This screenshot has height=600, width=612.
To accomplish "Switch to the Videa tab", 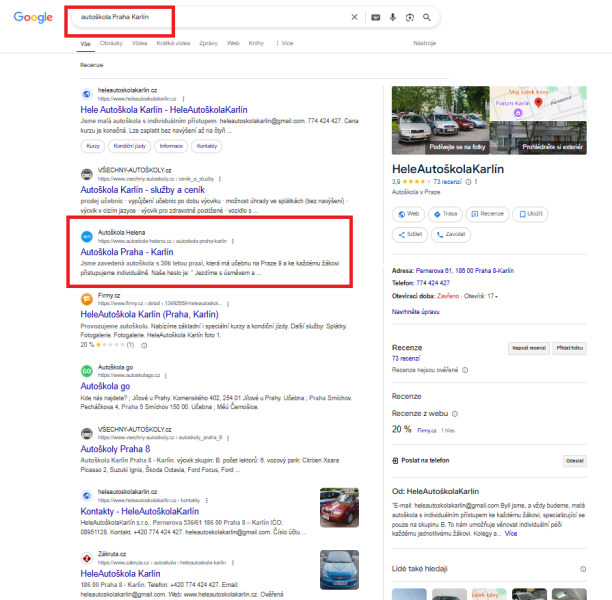I will pos(139,43).
